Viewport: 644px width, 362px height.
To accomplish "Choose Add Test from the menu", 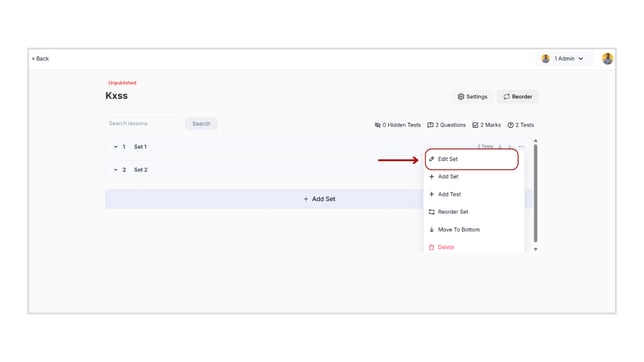I will point(449,194).
